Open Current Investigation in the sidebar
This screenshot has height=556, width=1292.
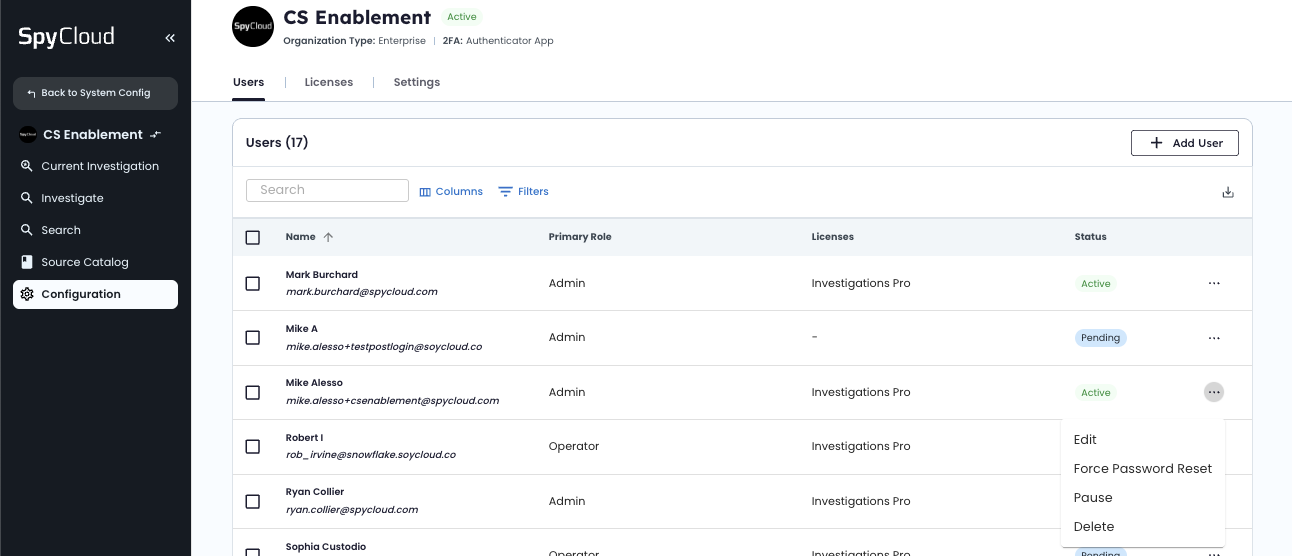tap(95, 166)
